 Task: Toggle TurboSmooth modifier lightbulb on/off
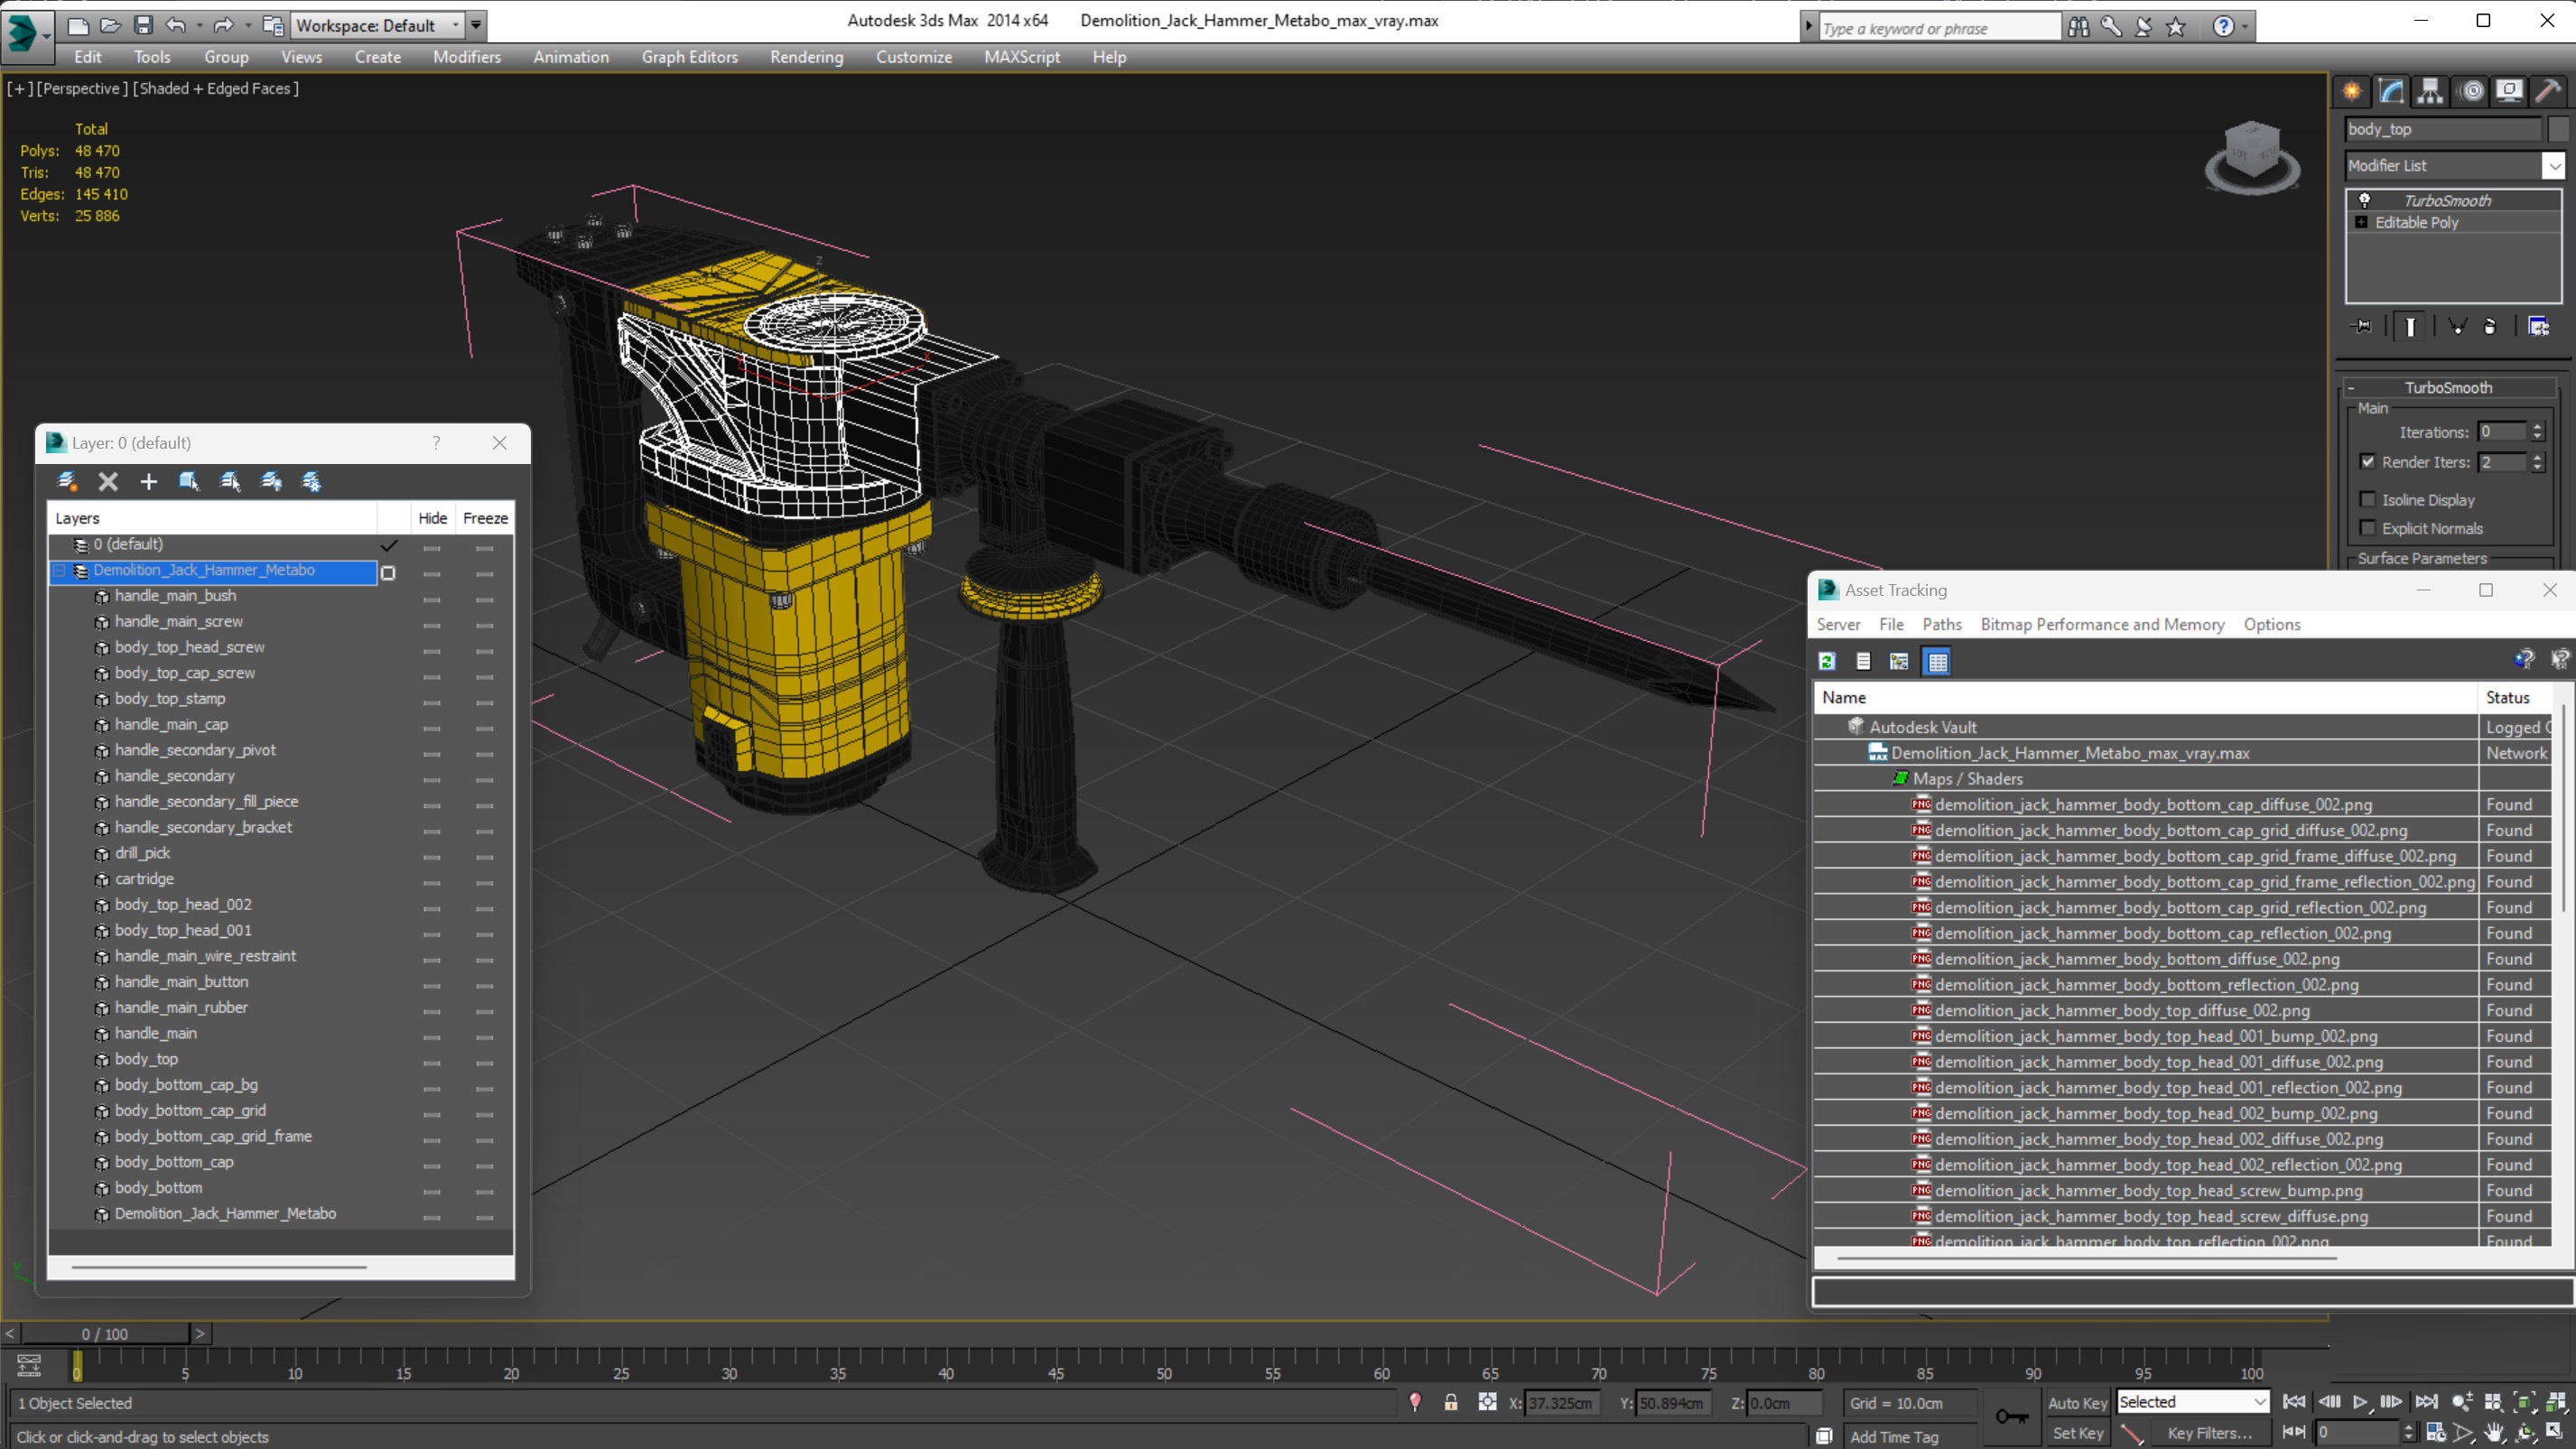click(x=2365, y=200)
